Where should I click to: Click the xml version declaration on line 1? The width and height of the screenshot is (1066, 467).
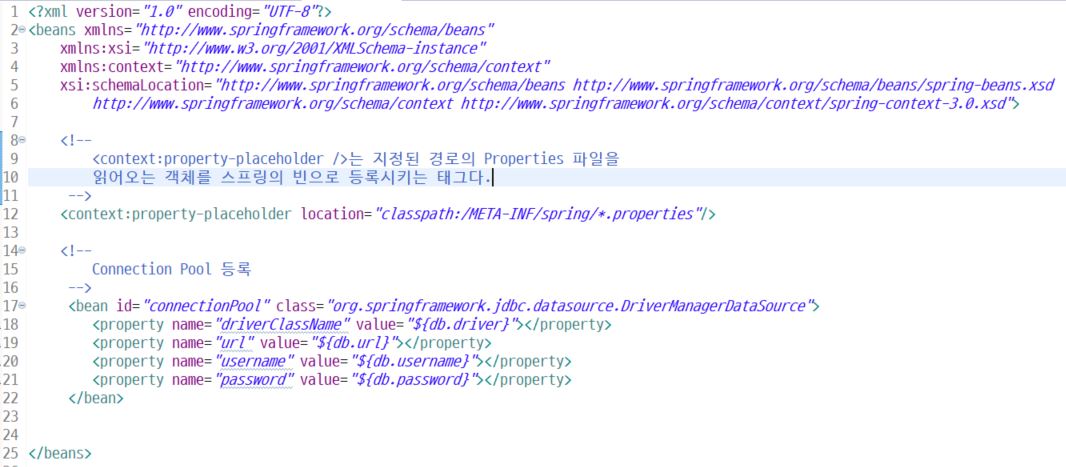(x=179, y=12)
